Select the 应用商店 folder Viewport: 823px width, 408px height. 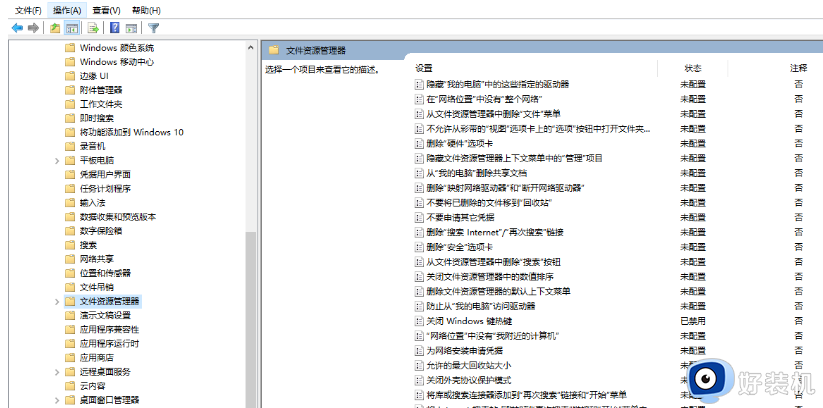[x=89, y=358]
